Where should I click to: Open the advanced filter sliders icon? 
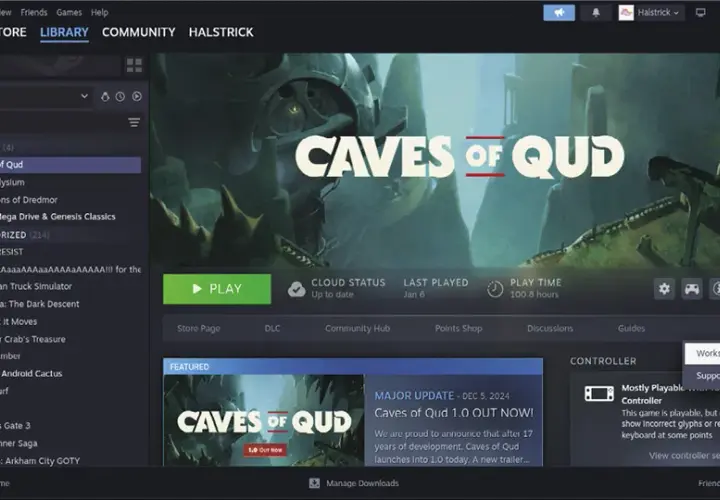click(x=134, y=123)
